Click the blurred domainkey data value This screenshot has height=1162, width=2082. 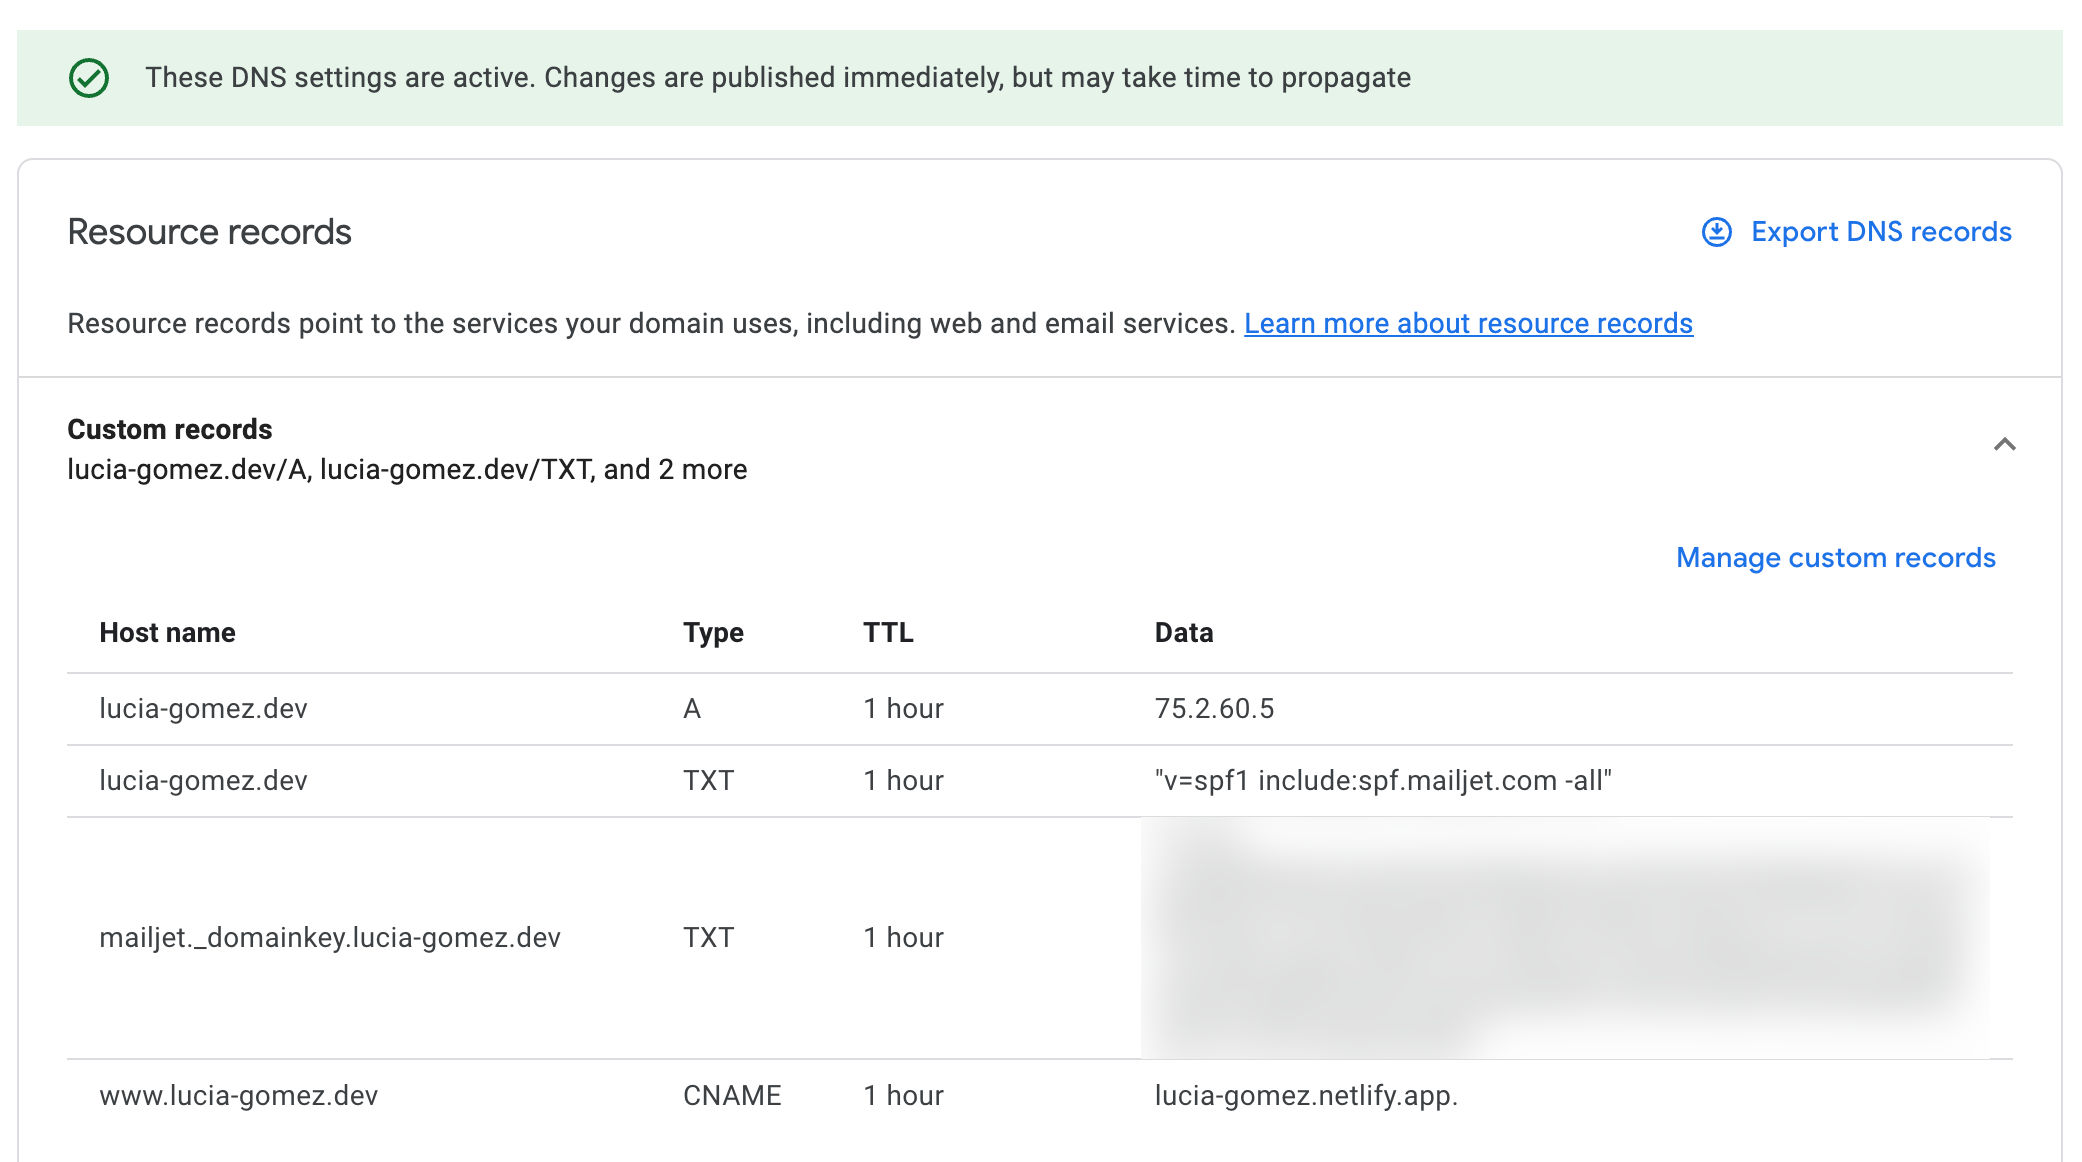pos(1565,938)
